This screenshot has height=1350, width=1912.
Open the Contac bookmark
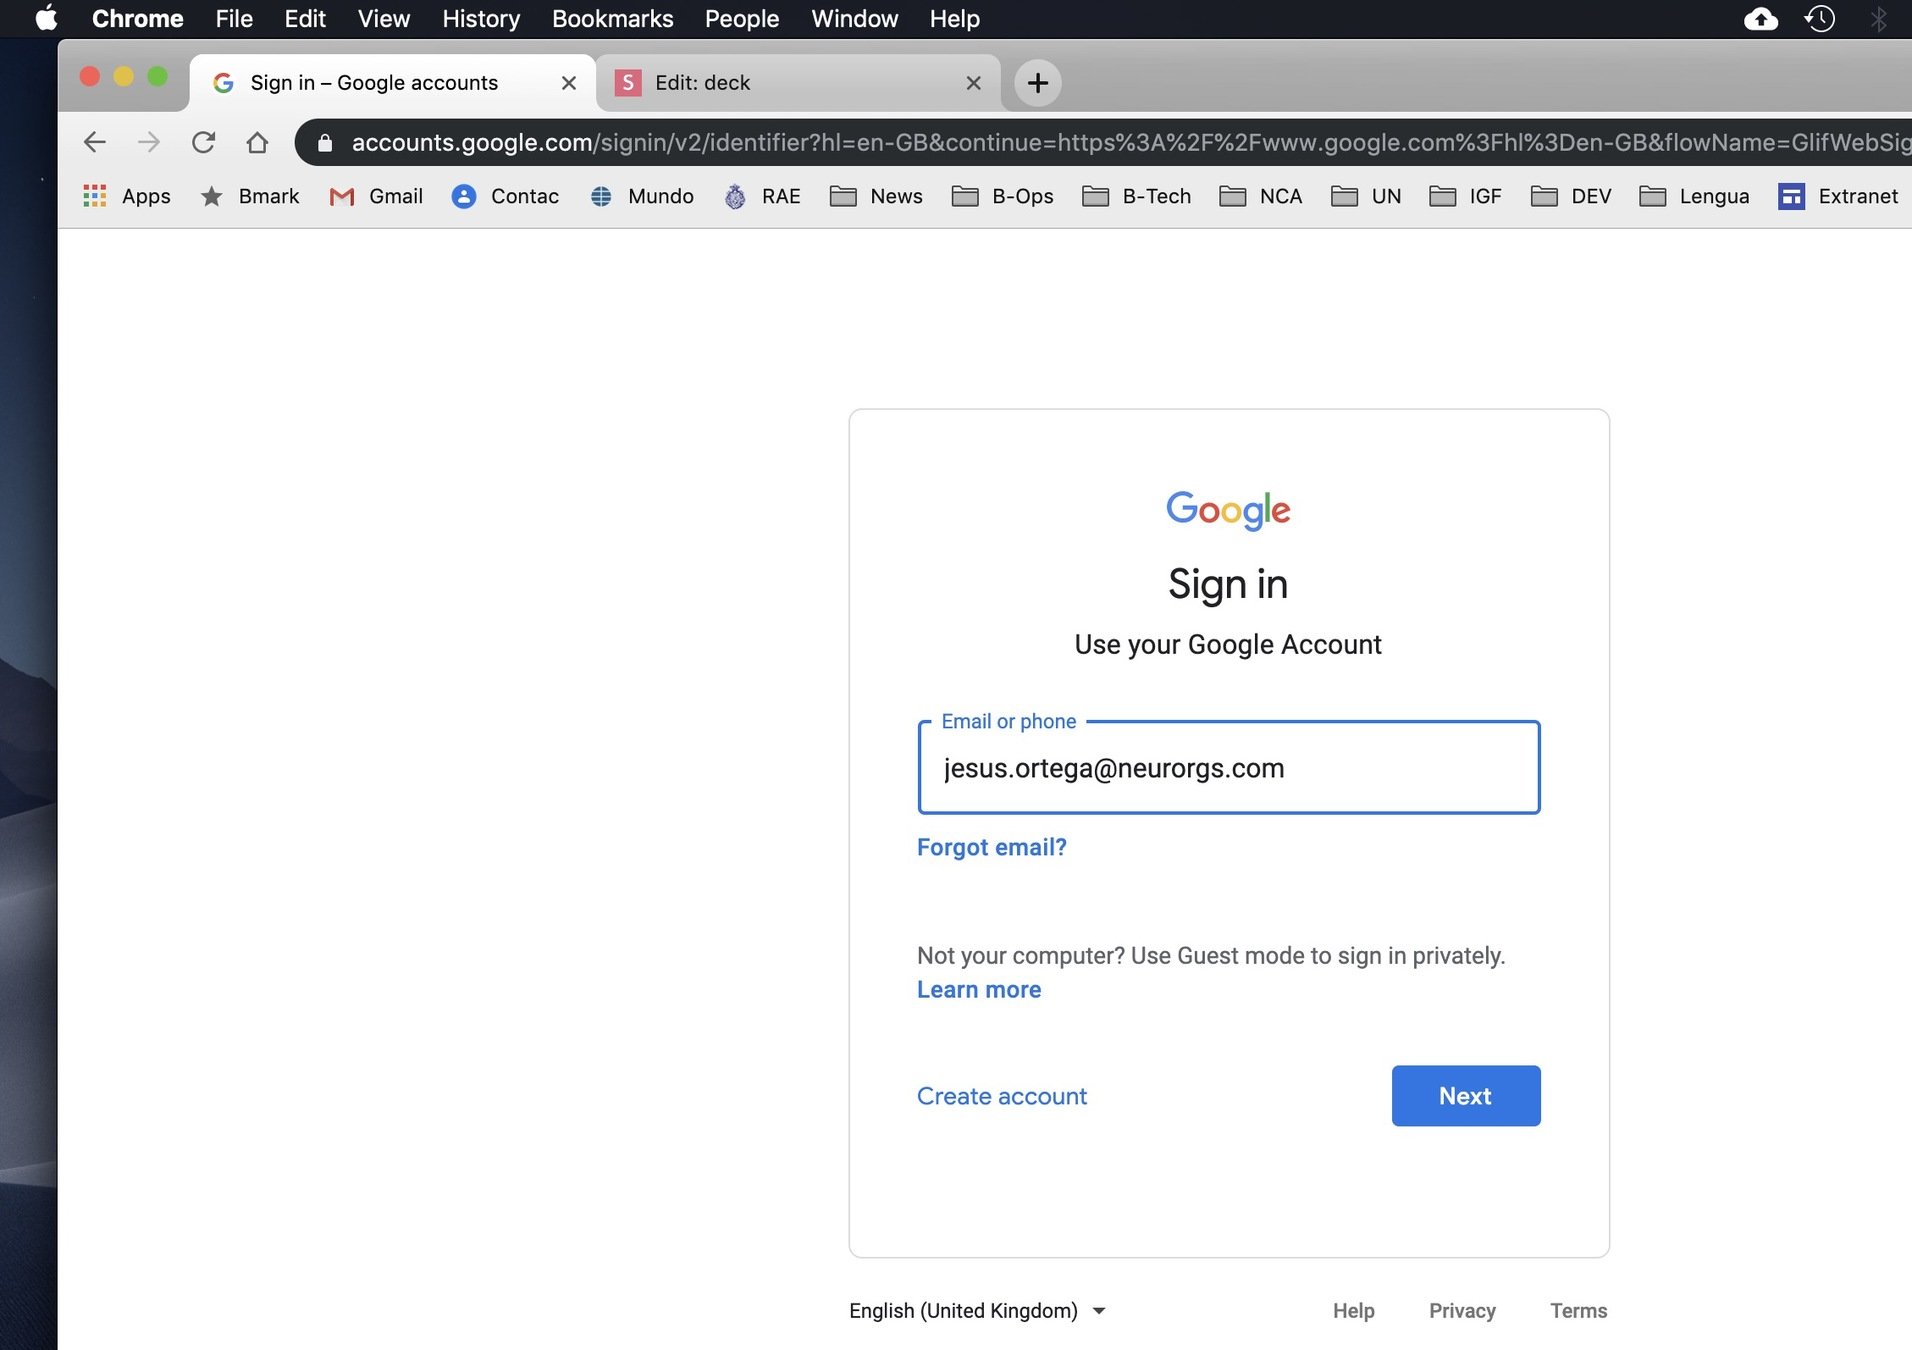[505, 196]
